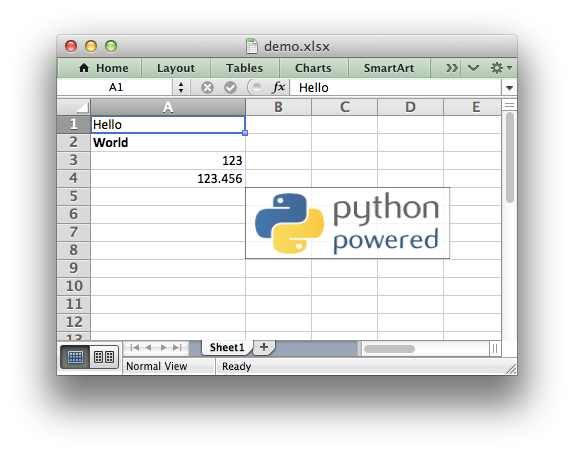574x454 pixels.
Task: Select row 10 header
Action: (74, 286)
